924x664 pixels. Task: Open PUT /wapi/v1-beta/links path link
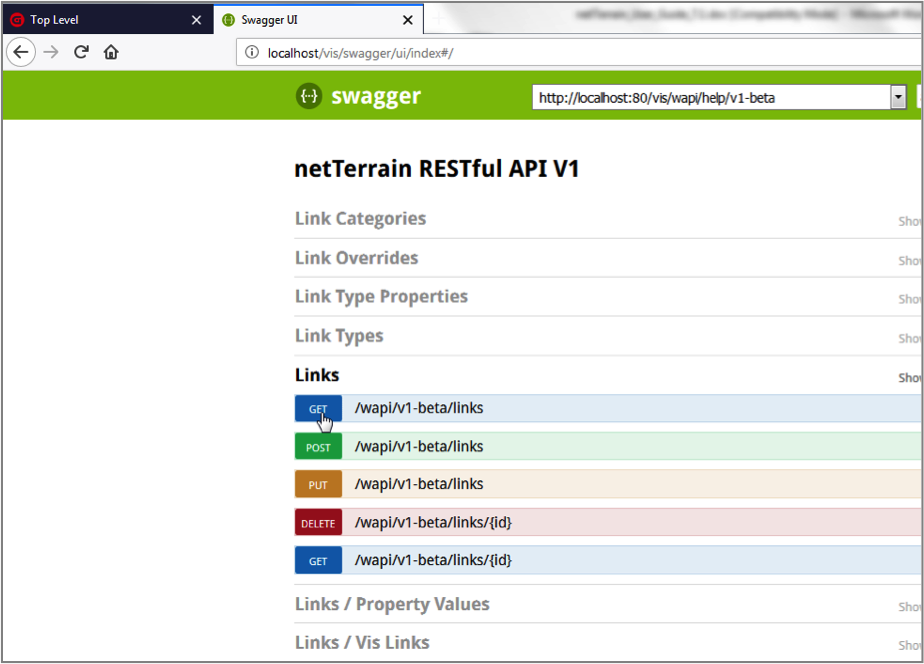[419, 484]
